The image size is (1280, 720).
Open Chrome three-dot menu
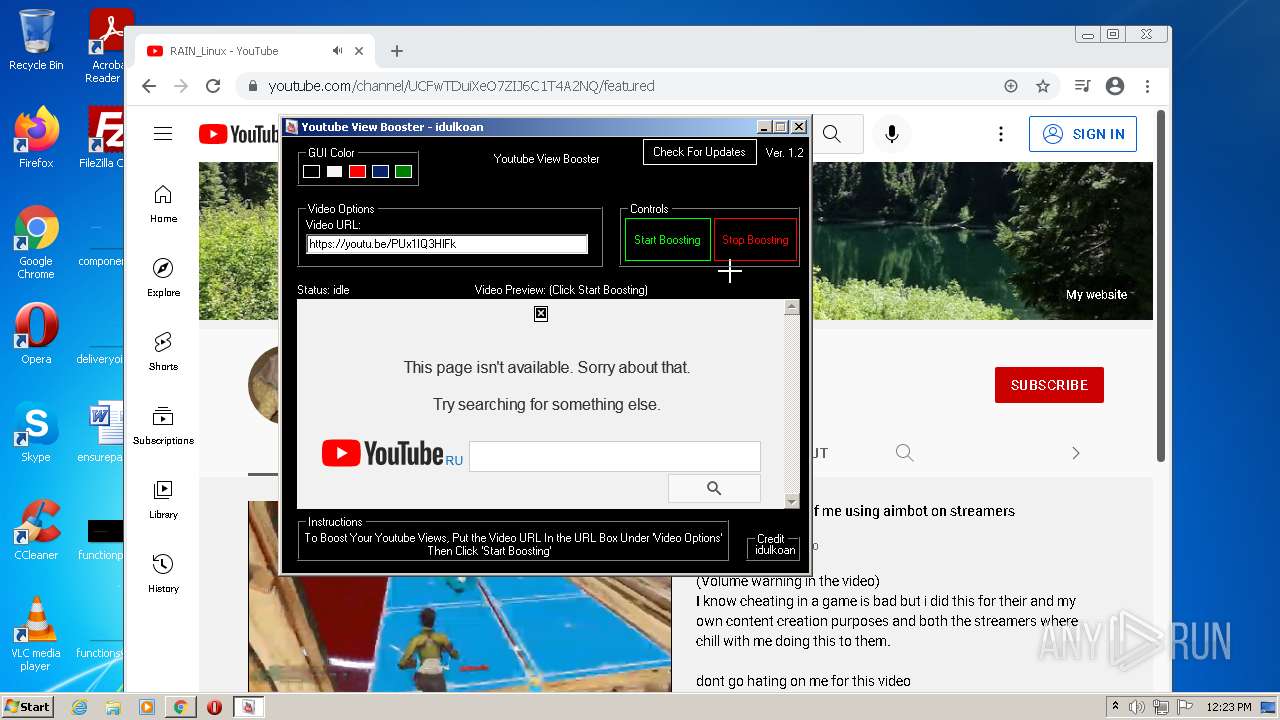(x=1147, y=86)
